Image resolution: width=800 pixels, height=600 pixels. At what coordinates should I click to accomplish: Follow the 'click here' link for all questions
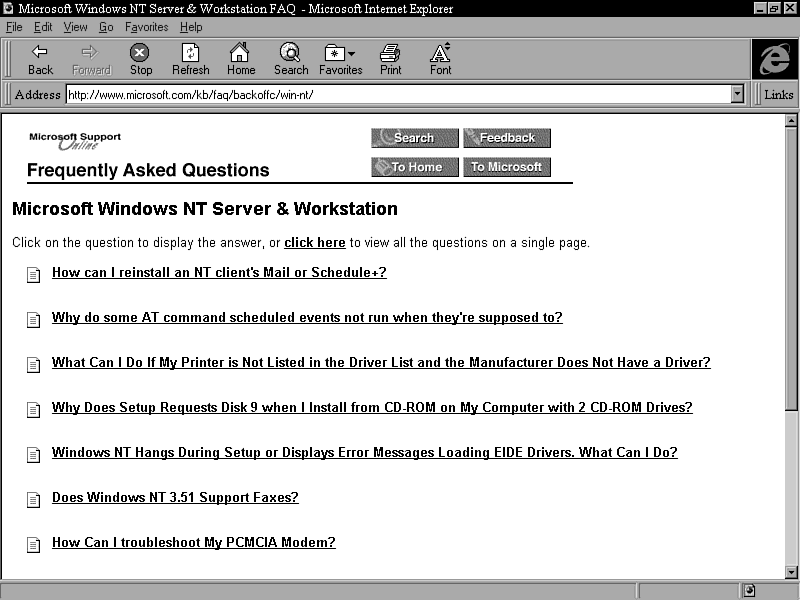coord(314,243)
